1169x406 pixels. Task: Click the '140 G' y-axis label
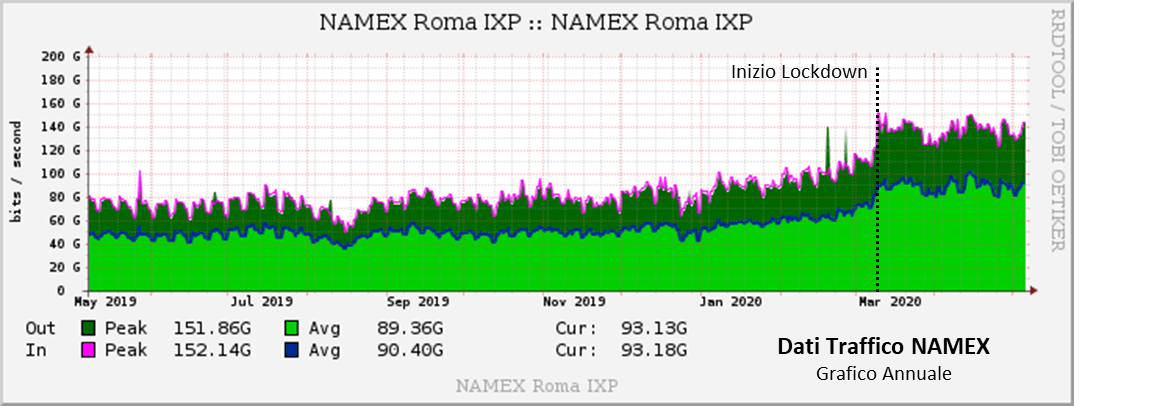pyautogui.click(x=61, y=127)
